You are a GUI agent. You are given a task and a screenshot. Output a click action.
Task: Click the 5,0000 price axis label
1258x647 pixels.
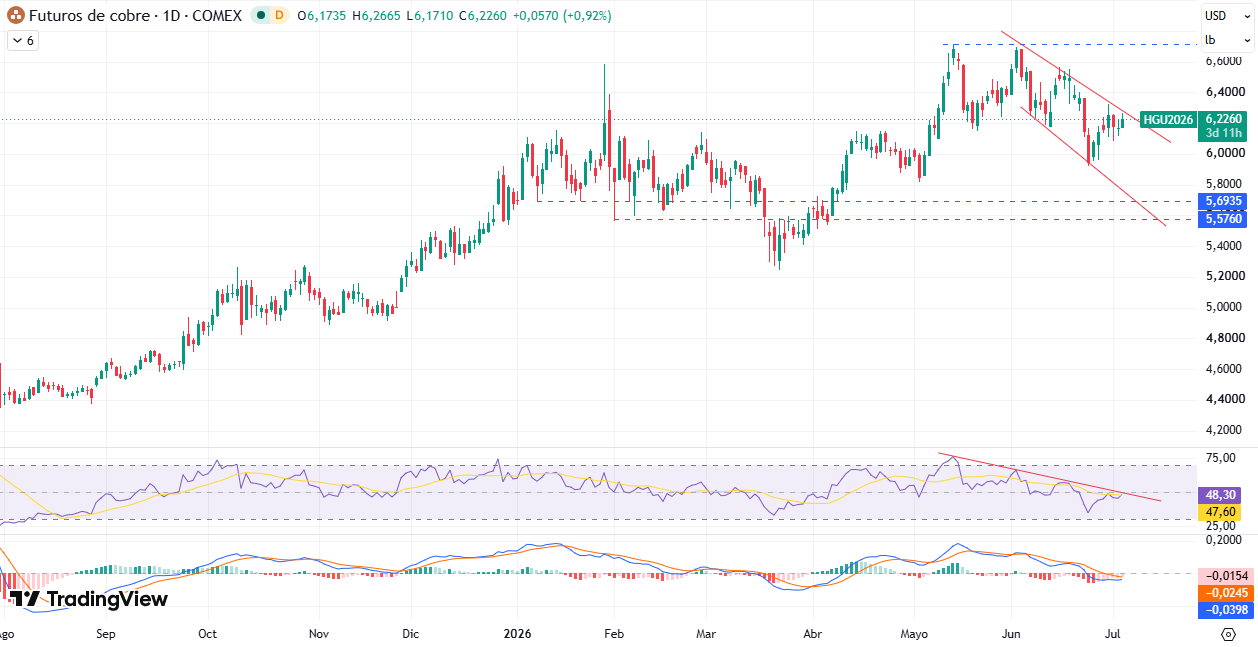pos(1224,307)
